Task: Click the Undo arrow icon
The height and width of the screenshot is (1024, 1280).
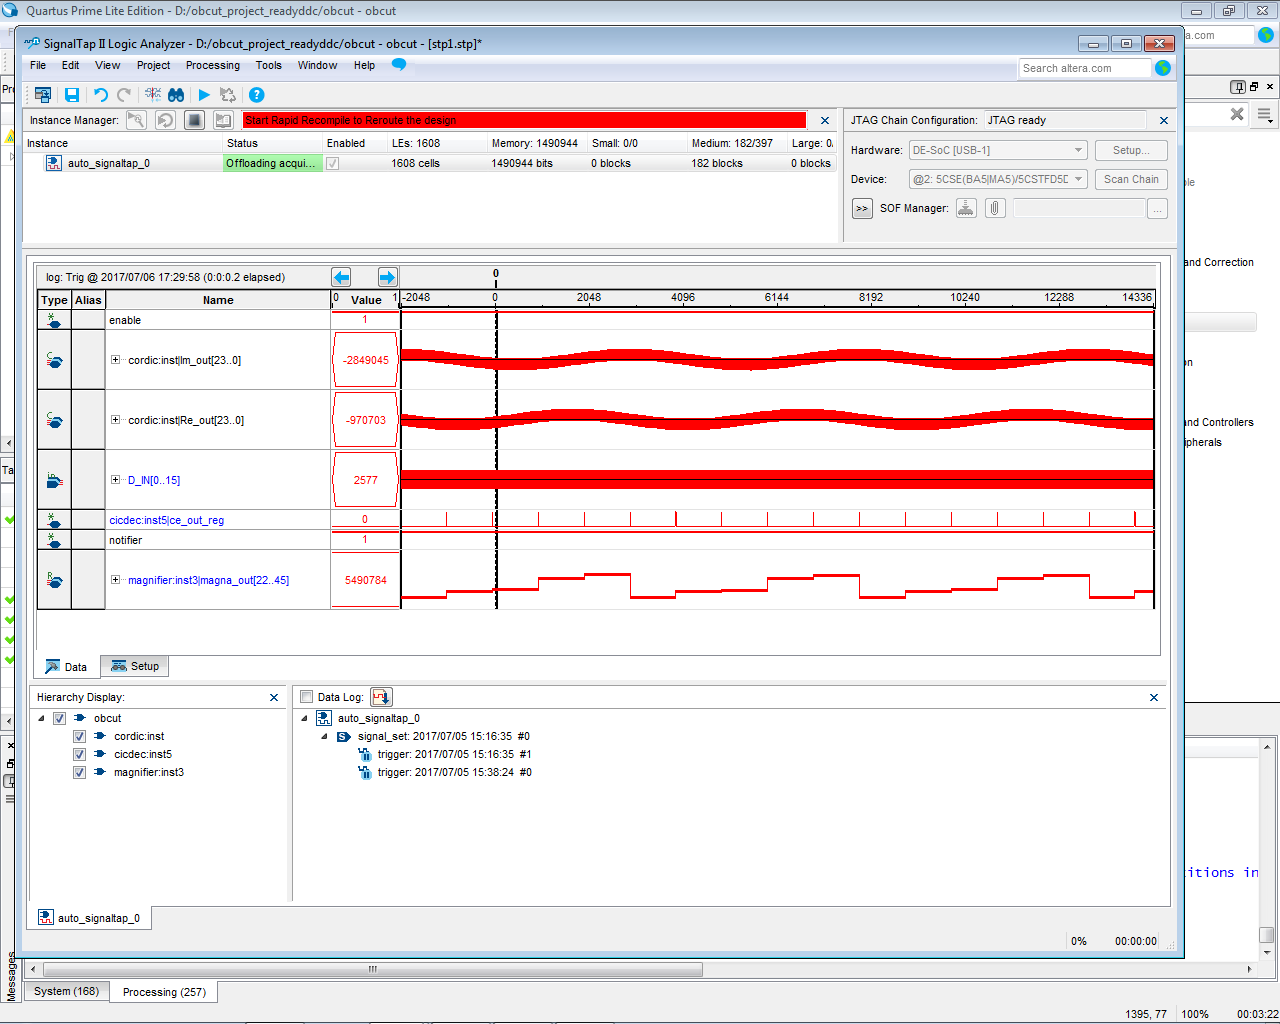Action: tap(100, 95)
